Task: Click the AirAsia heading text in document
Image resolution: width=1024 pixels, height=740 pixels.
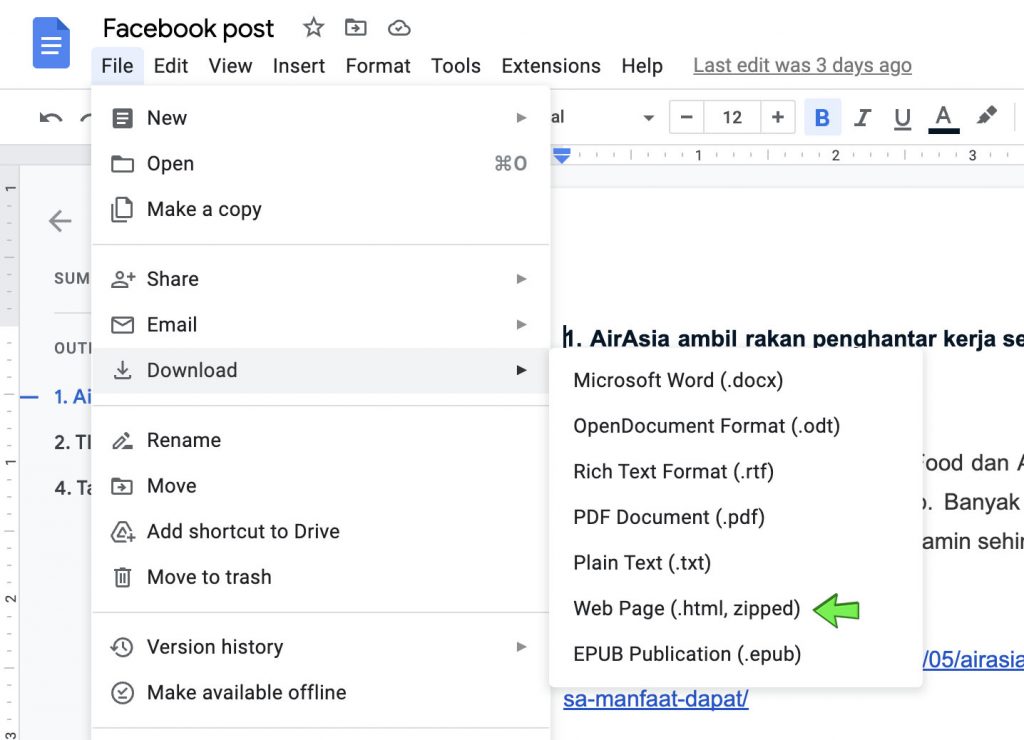Action: click(x=793, y=338)
